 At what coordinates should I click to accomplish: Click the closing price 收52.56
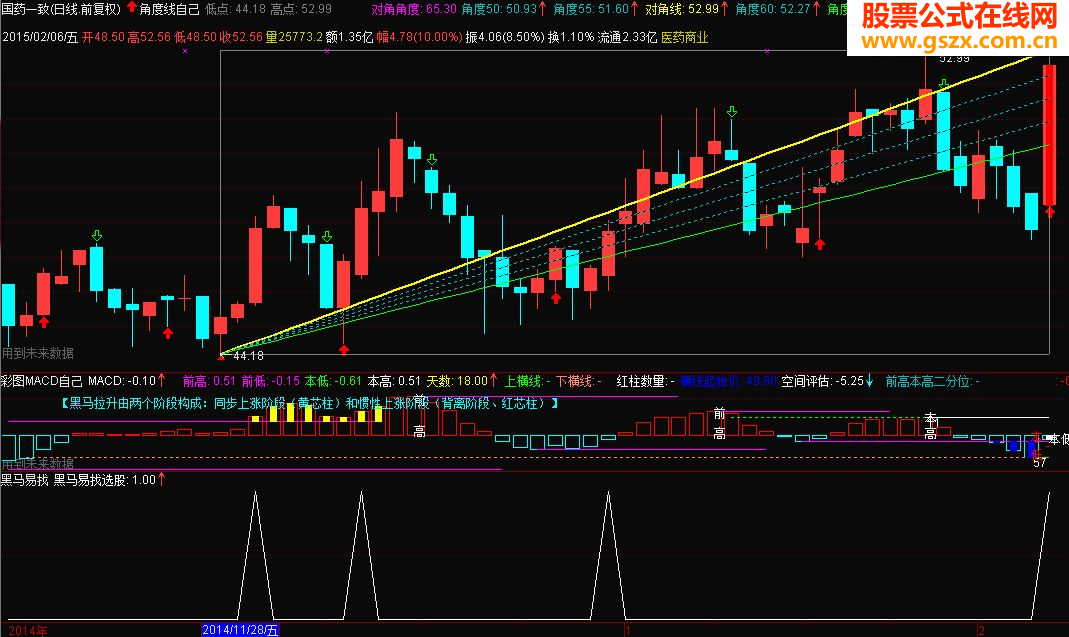(241, 37)
